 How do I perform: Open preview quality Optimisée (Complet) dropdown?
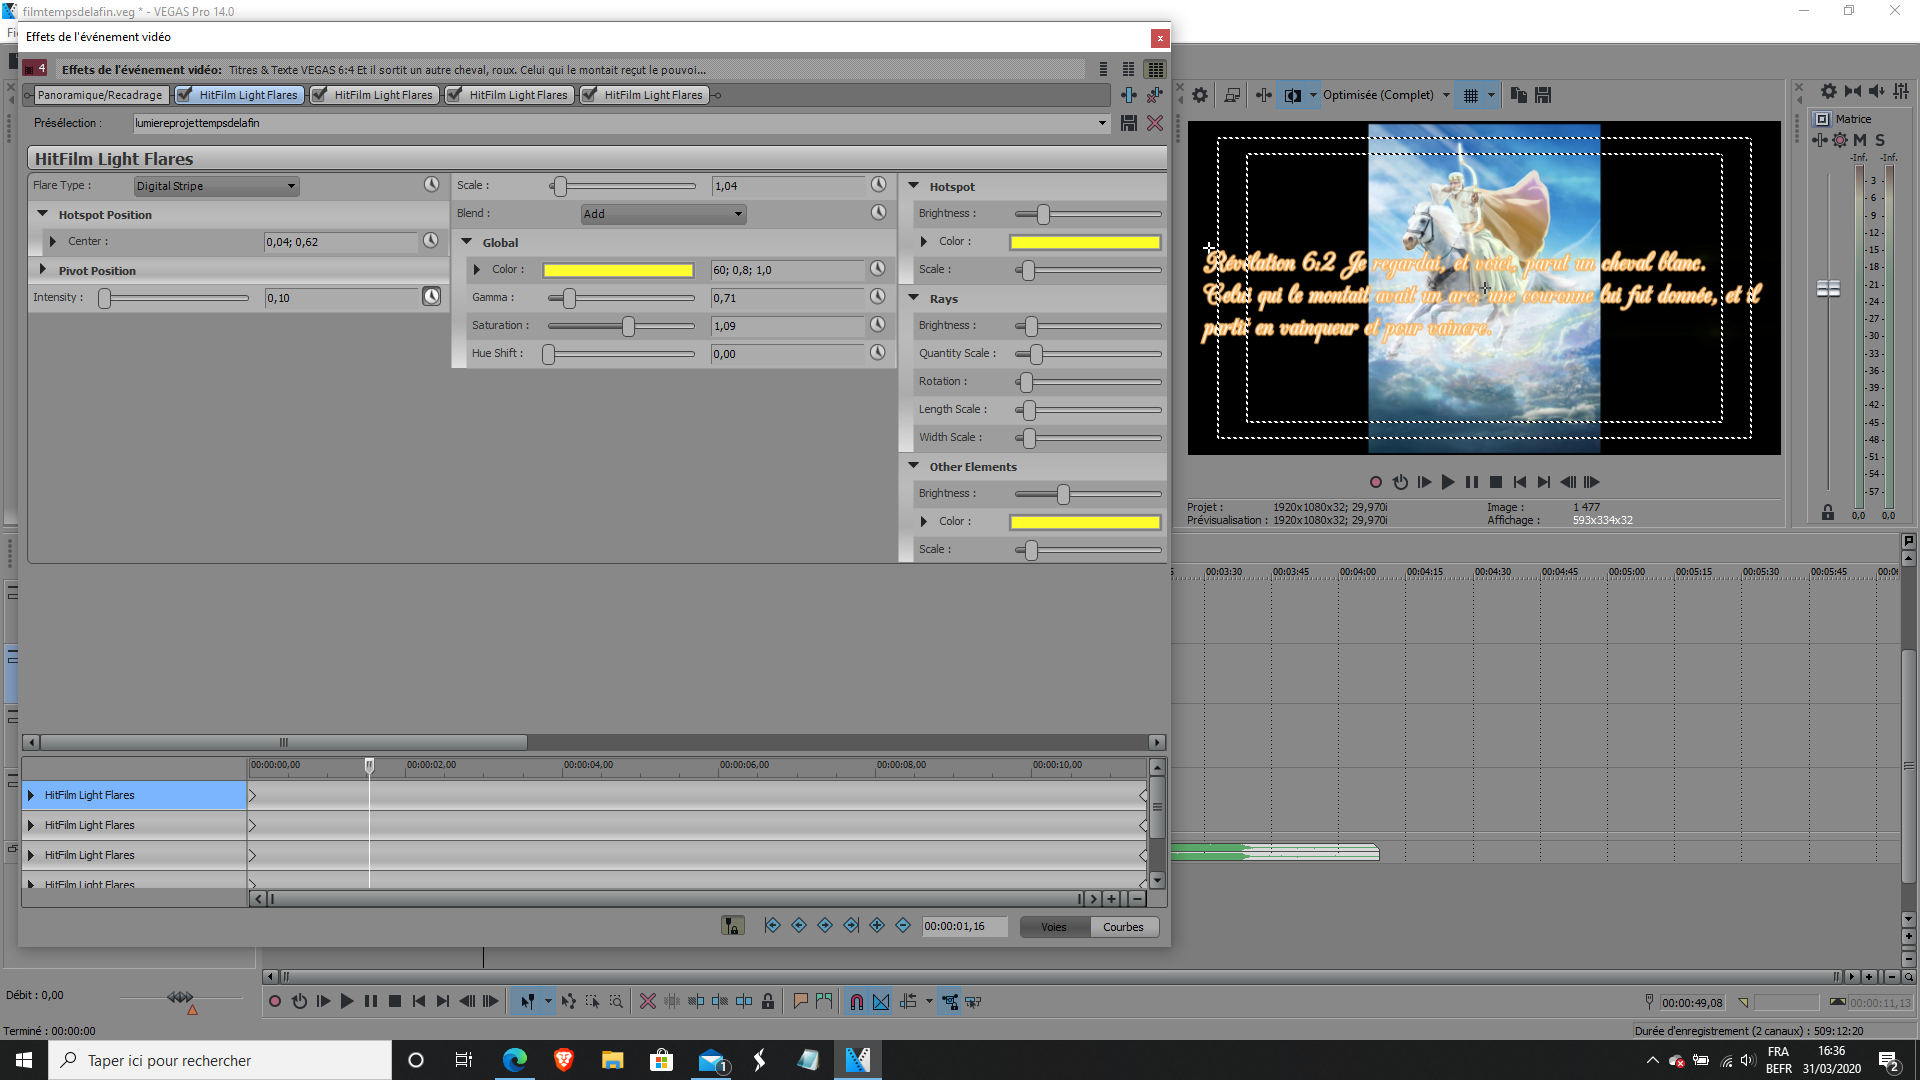pyautogui.click(x=1446, y=95)
